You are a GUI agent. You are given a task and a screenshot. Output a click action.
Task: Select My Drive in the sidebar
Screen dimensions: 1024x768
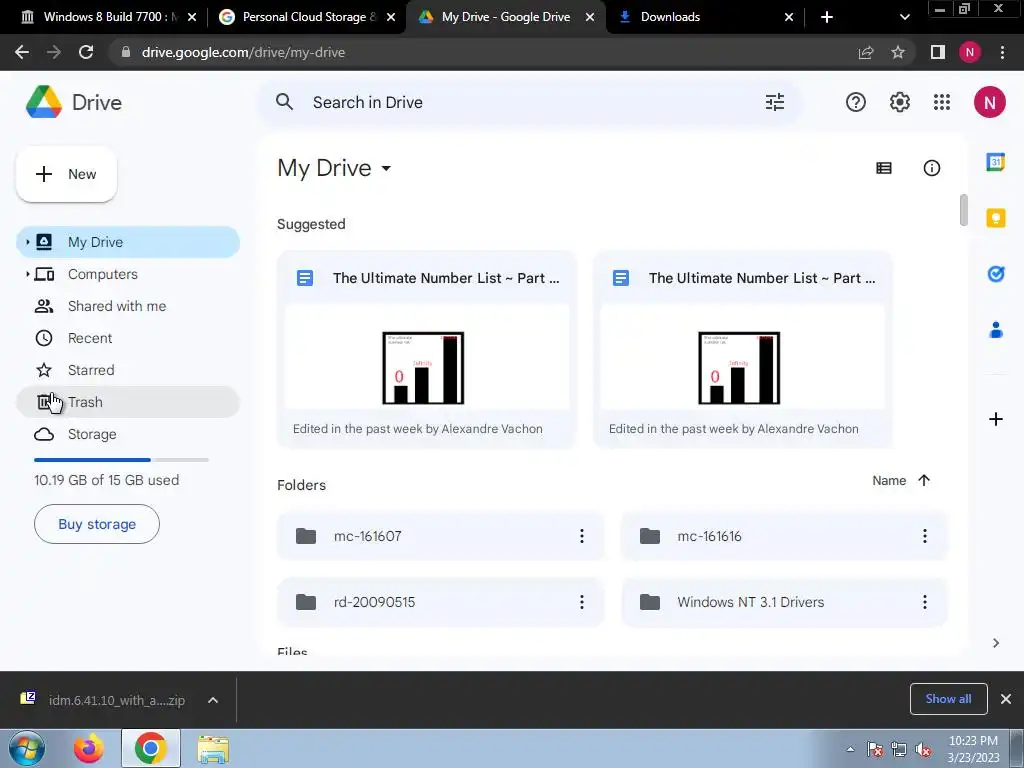128,242
